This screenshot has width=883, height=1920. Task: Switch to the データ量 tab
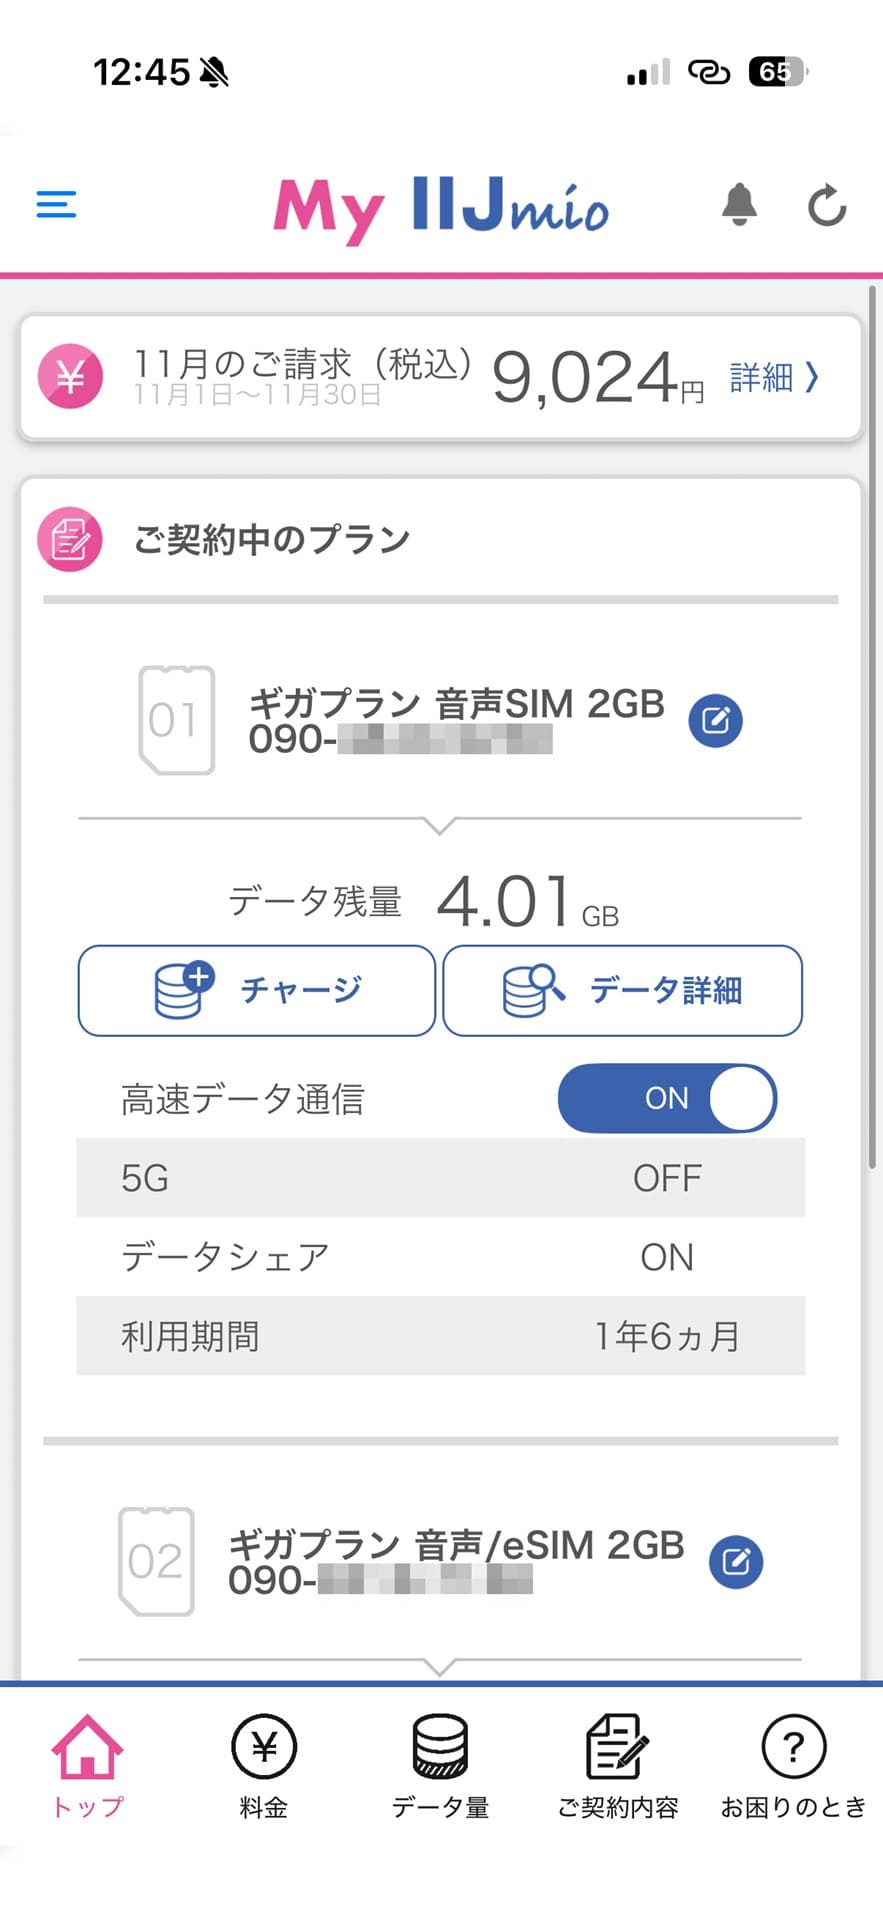point(440,1766)
